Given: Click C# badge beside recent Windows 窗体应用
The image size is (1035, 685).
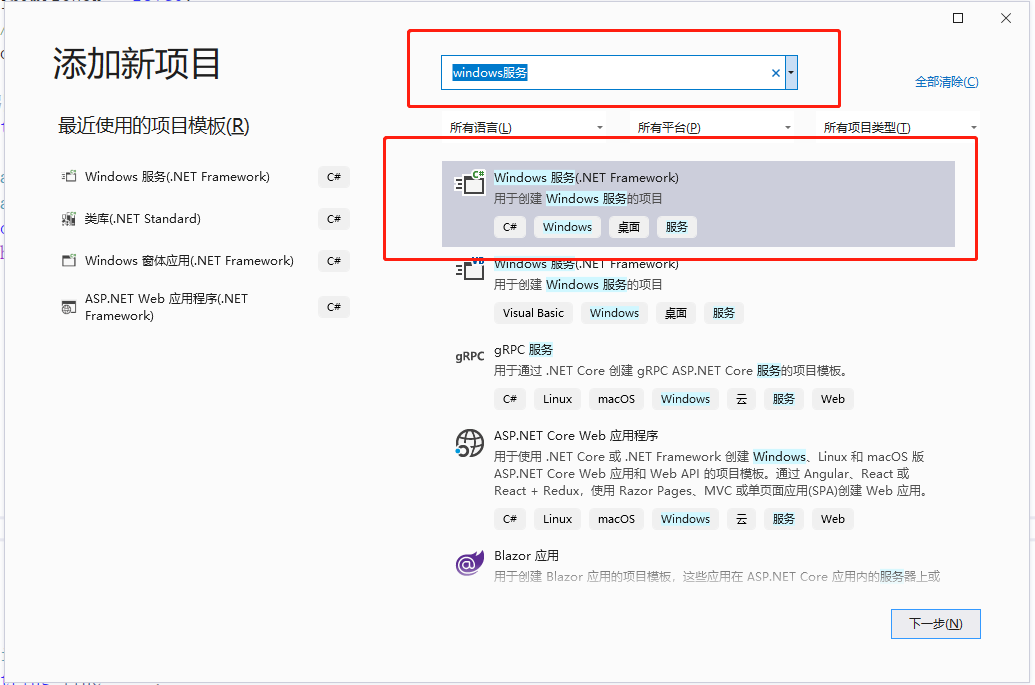Looking at the screenshot, I should [333, 261].
